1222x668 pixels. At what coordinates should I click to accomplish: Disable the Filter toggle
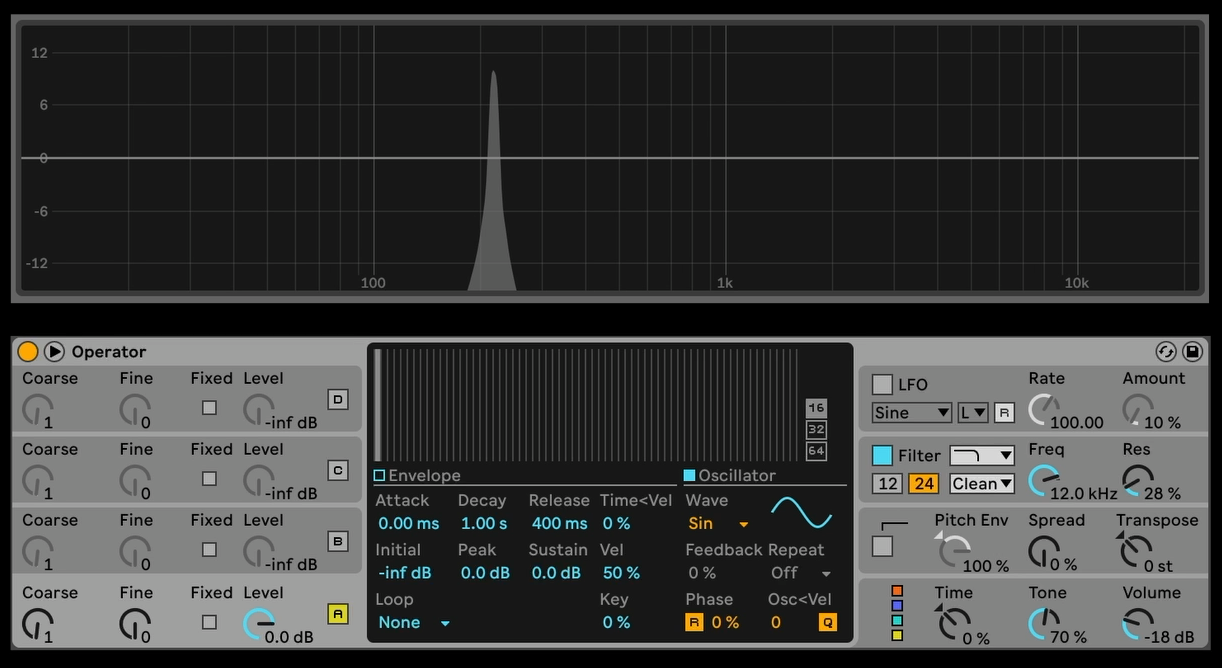(882, 456)
